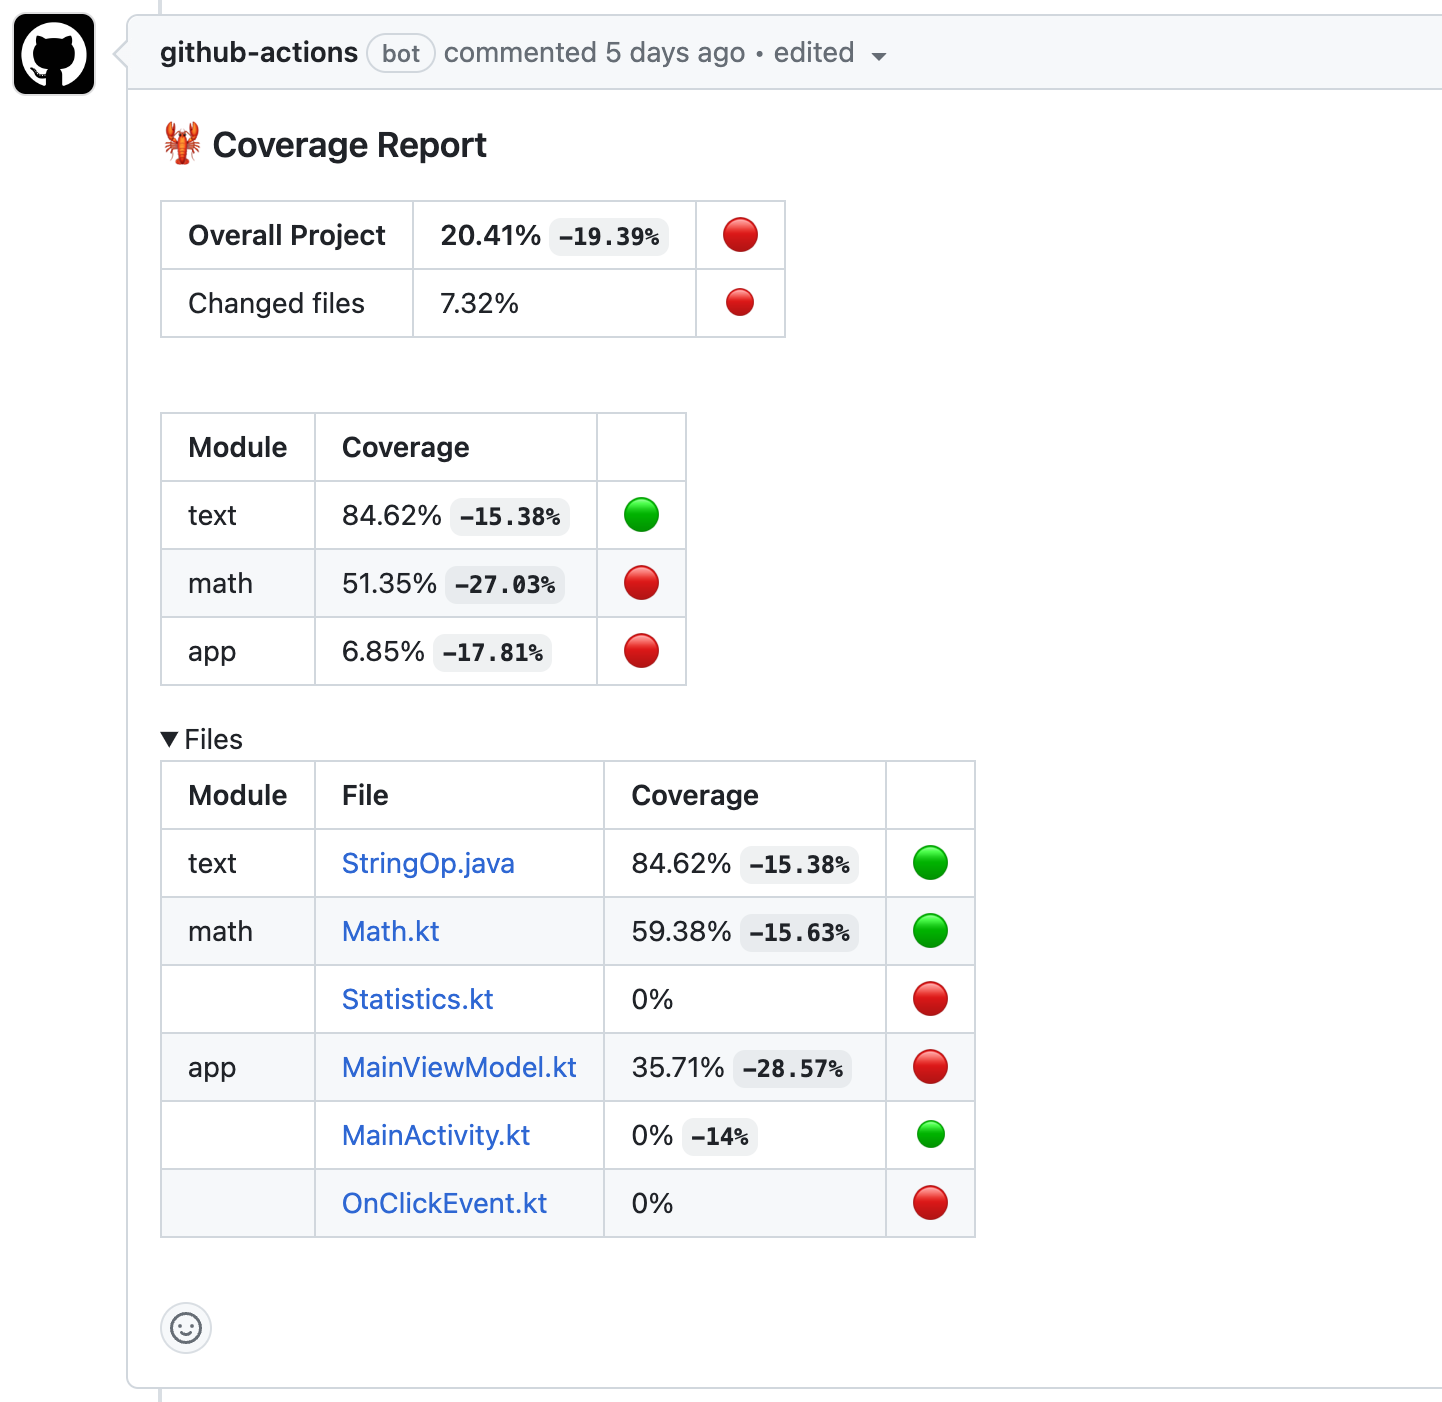This screenshot has width=1442, height=1402.
Task: Click the red status circle for app module
Action: click(x=641, y=651)
